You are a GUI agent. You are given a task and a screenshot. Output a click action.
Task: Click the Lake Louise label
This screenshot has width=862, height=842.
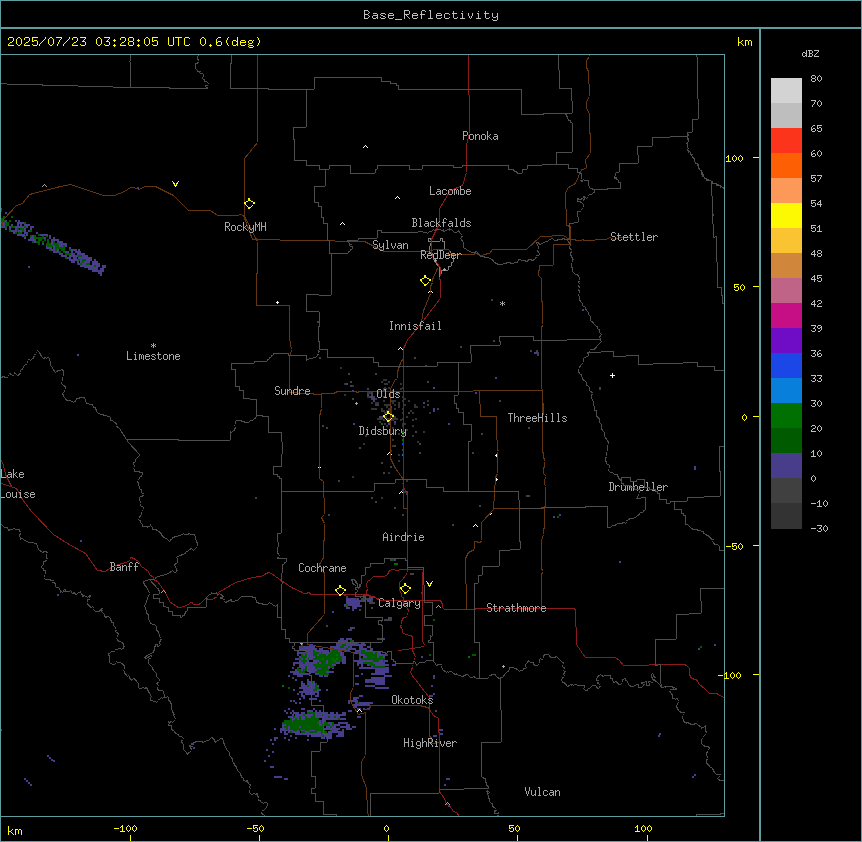pos(18,484)
